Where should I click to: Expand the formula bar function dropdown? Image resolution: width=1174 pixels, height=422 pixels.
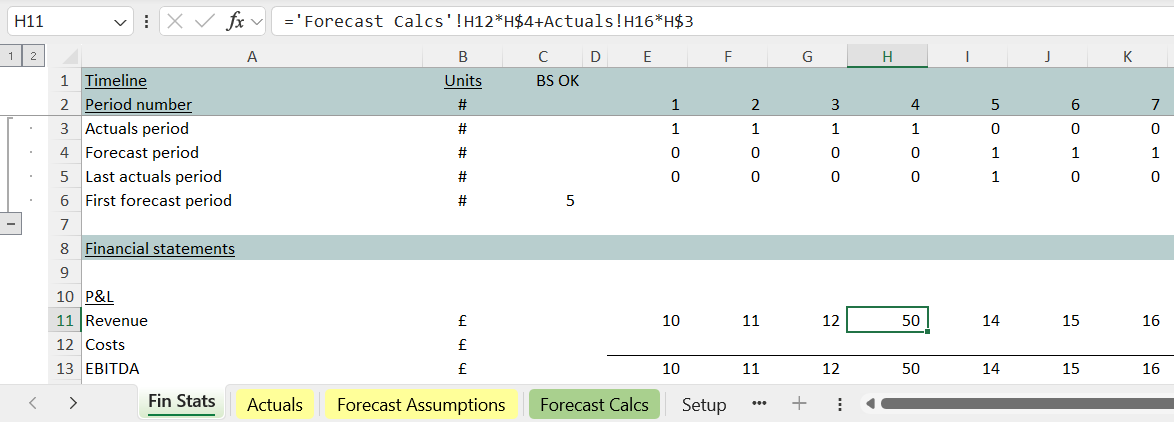pyautogui.click(x=257, y=21)
